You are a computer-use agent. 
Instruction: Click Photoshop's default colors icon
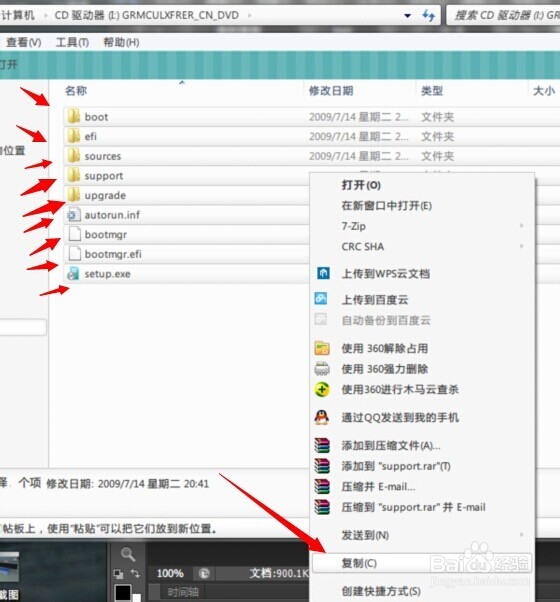point(119,574)
